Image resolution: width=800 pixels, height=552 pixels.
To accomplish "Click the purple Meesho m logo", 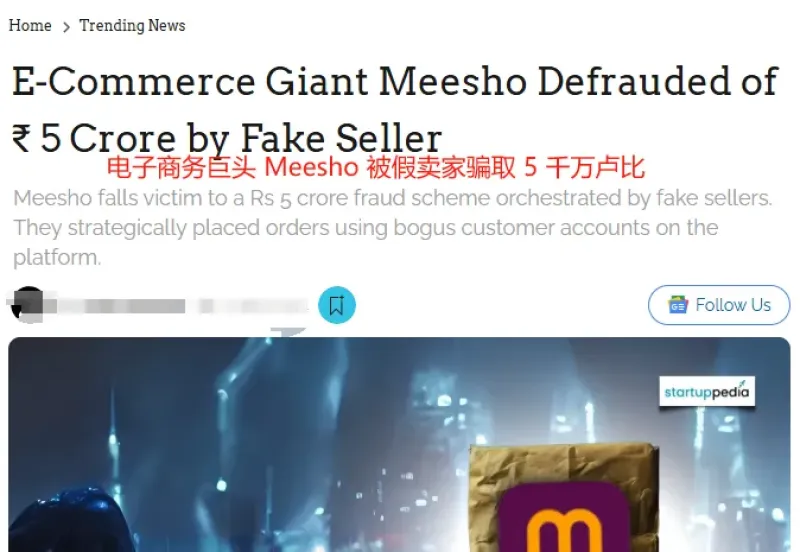I will [x=564, y=516].
